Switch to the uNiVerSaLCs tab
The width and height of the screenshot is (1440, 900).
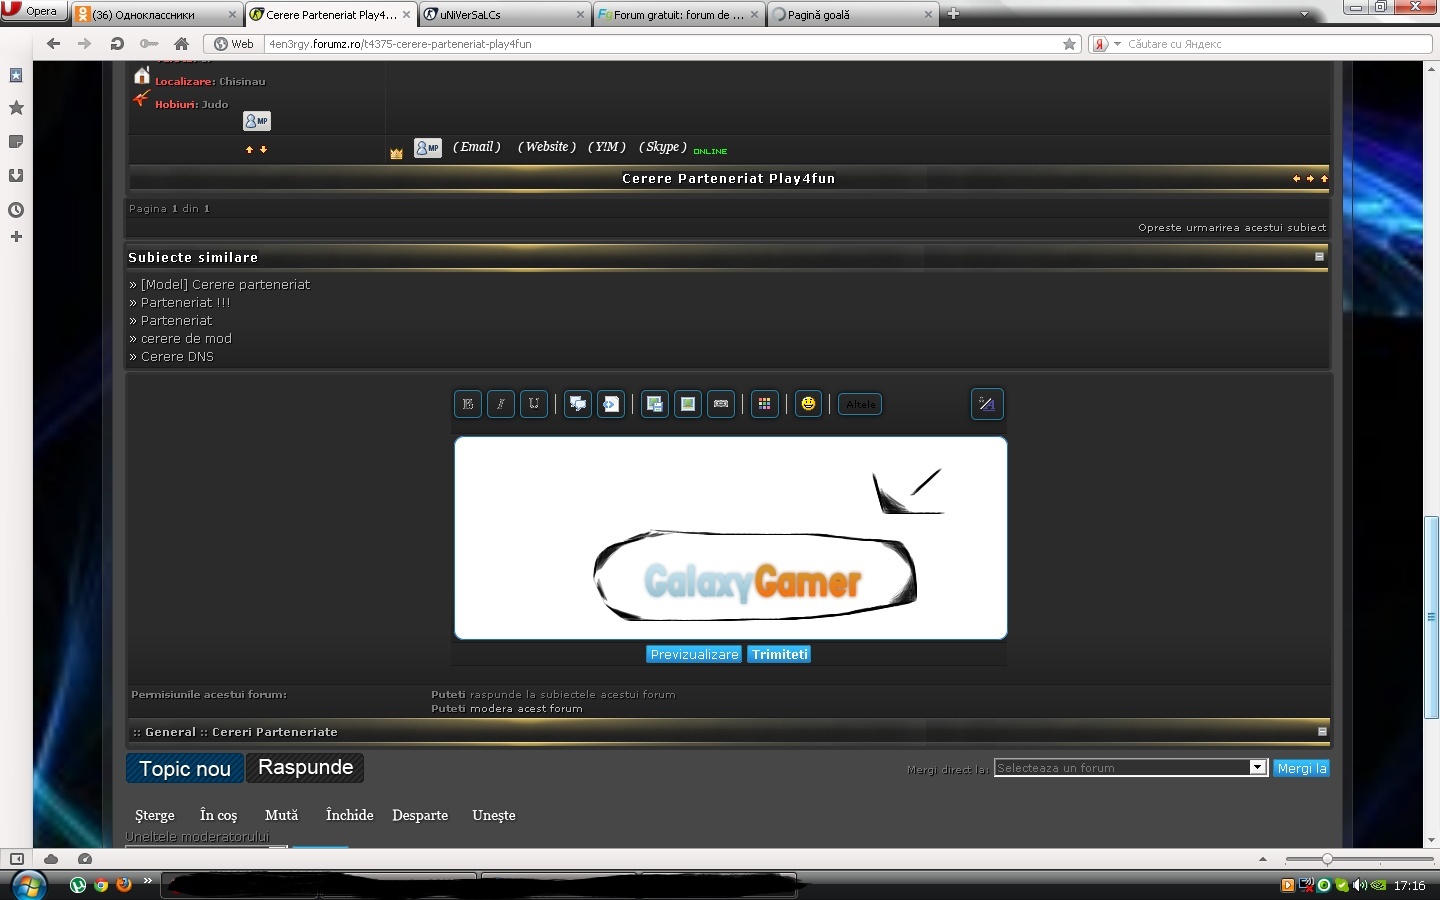[x=504, y=14]
